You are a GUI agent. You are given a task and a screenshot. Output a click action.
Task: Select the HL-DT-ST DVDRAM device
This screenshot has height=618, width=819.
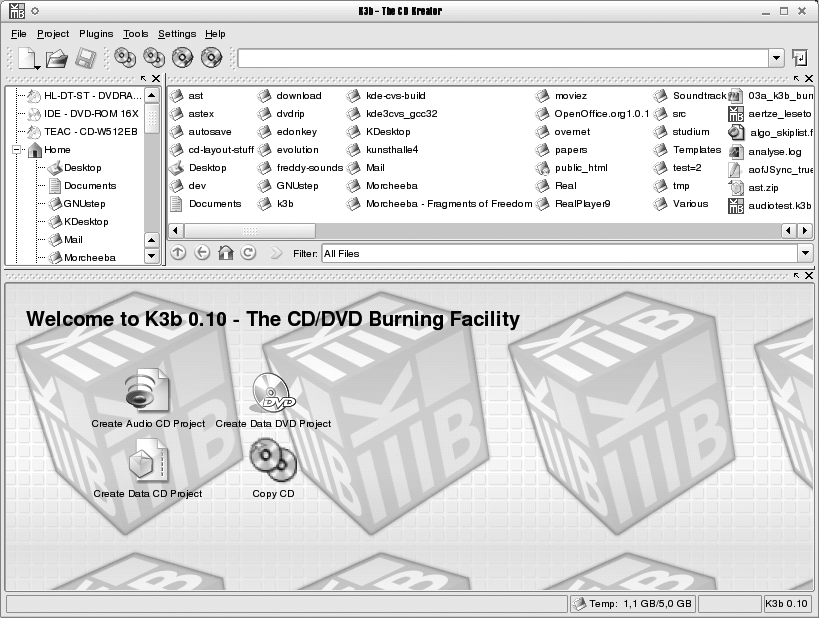tap(85, 96)
